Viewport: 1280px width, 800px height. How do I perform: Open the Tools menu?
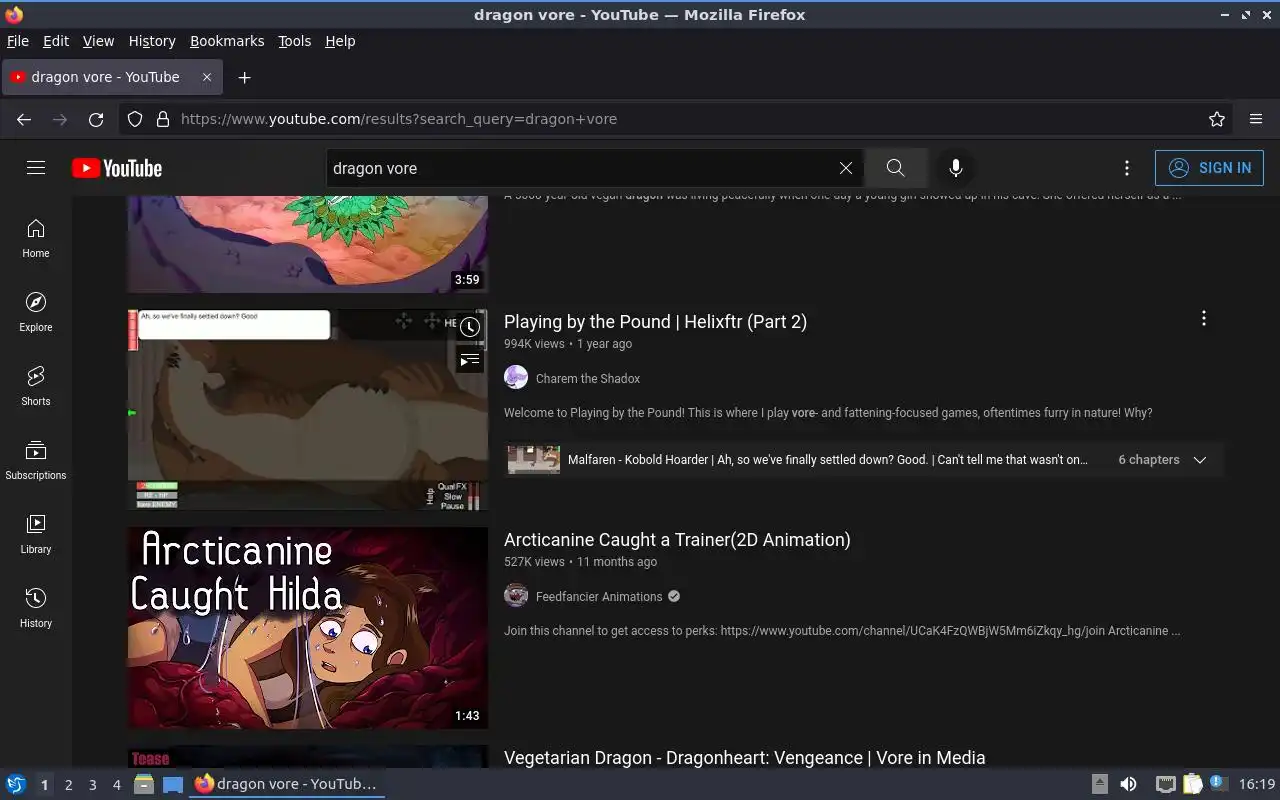[294, 41]
